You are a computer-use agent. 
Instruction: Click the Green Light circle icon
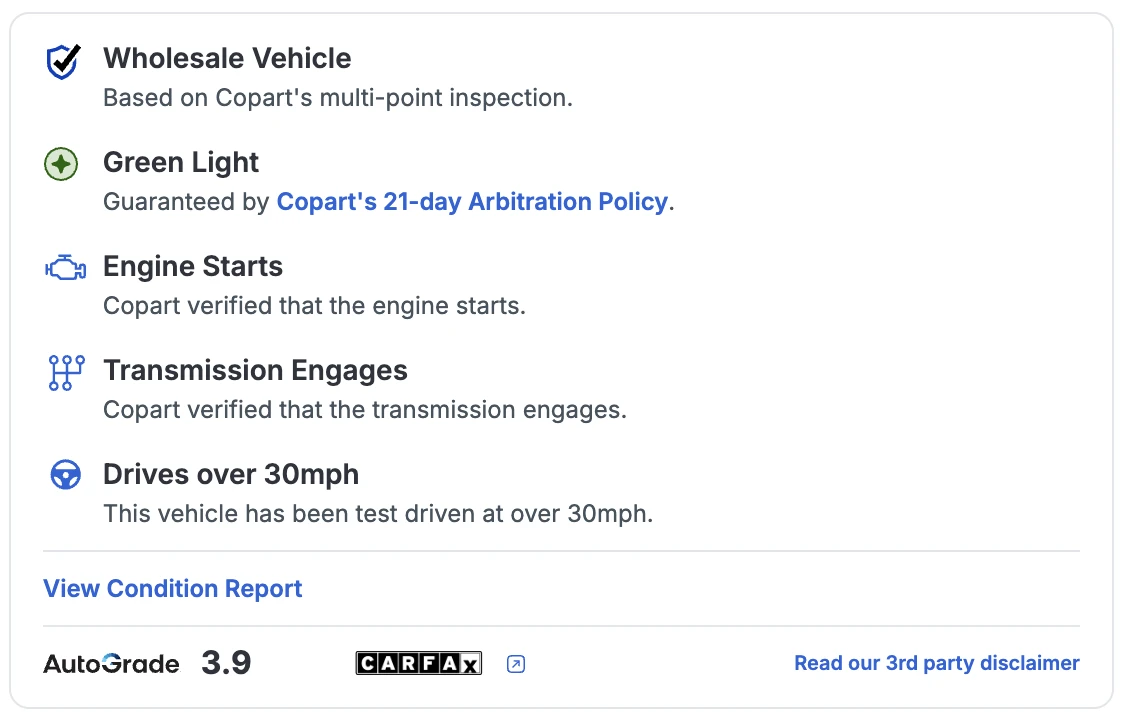[x=62, y=164]
